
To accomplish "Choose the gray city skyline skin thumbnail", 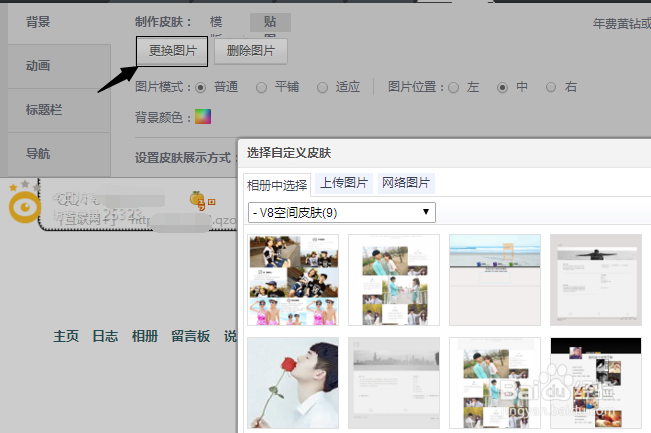I will pyautogui.click(x=394, y=383).
